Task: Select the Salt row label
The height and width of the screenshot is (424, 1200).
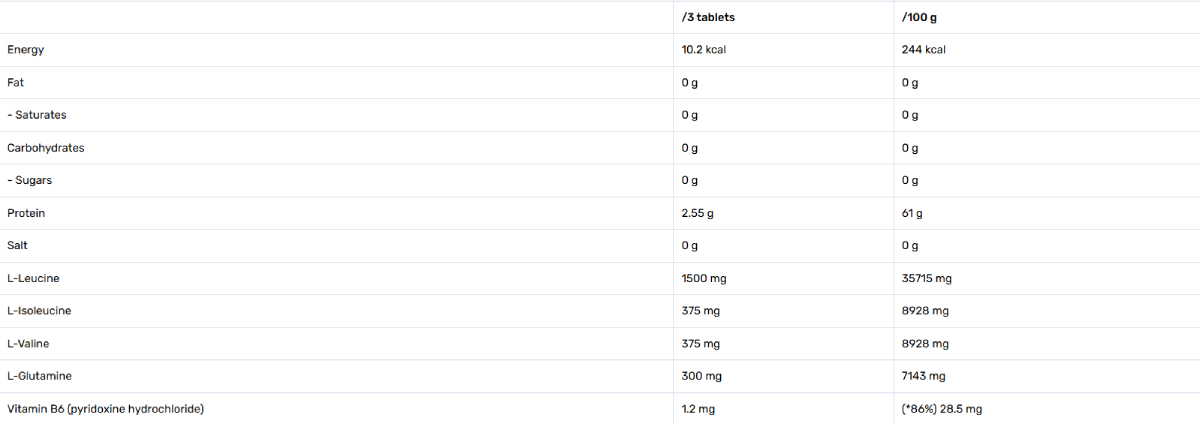Action: point(17,246)
